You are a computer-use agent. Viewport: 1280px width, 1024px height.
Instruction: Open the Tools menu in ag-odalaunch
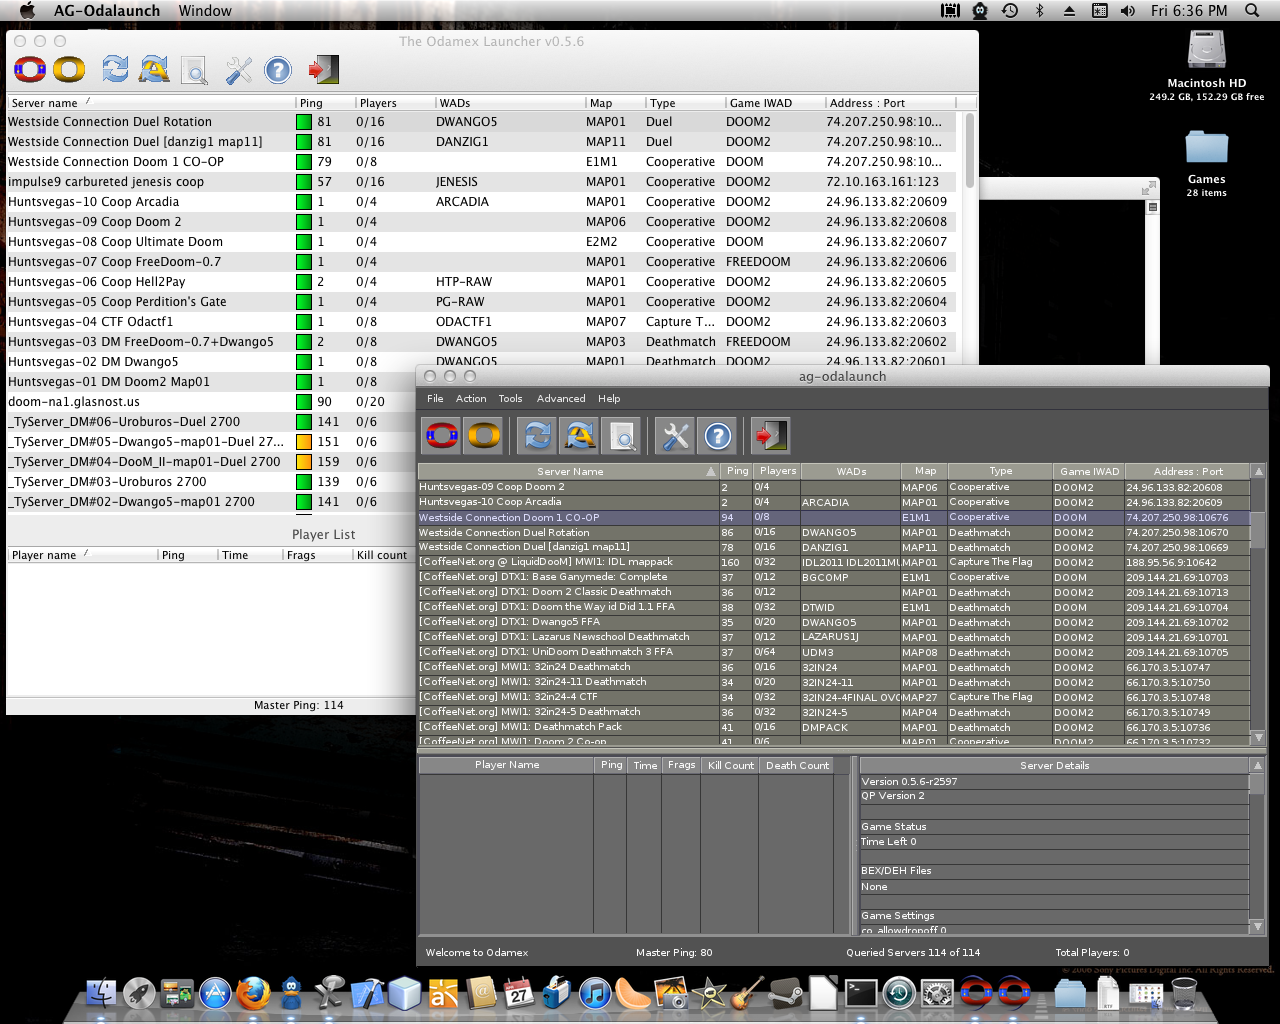click(510, 398)
